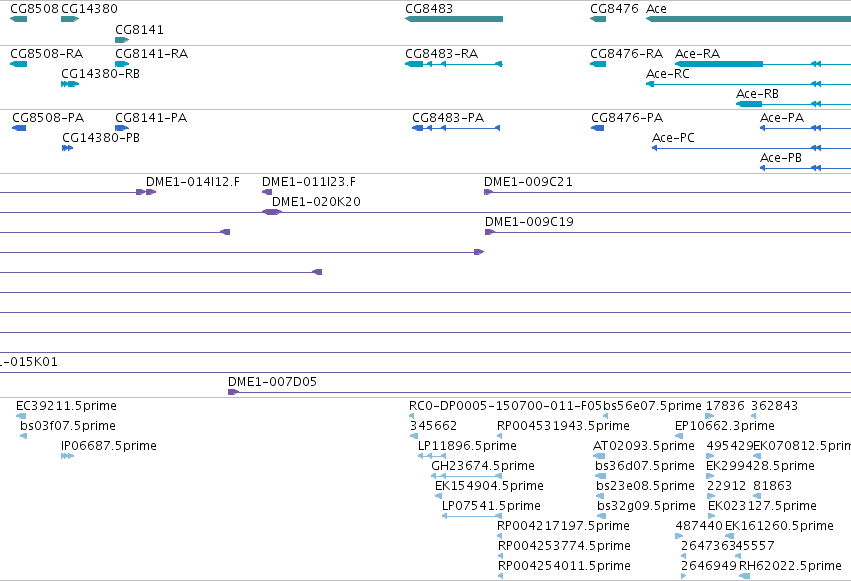This screenshot has width=851, height=581.
Task: Select the DME1-020K20 clone marker
Action: tap(272, 212)
